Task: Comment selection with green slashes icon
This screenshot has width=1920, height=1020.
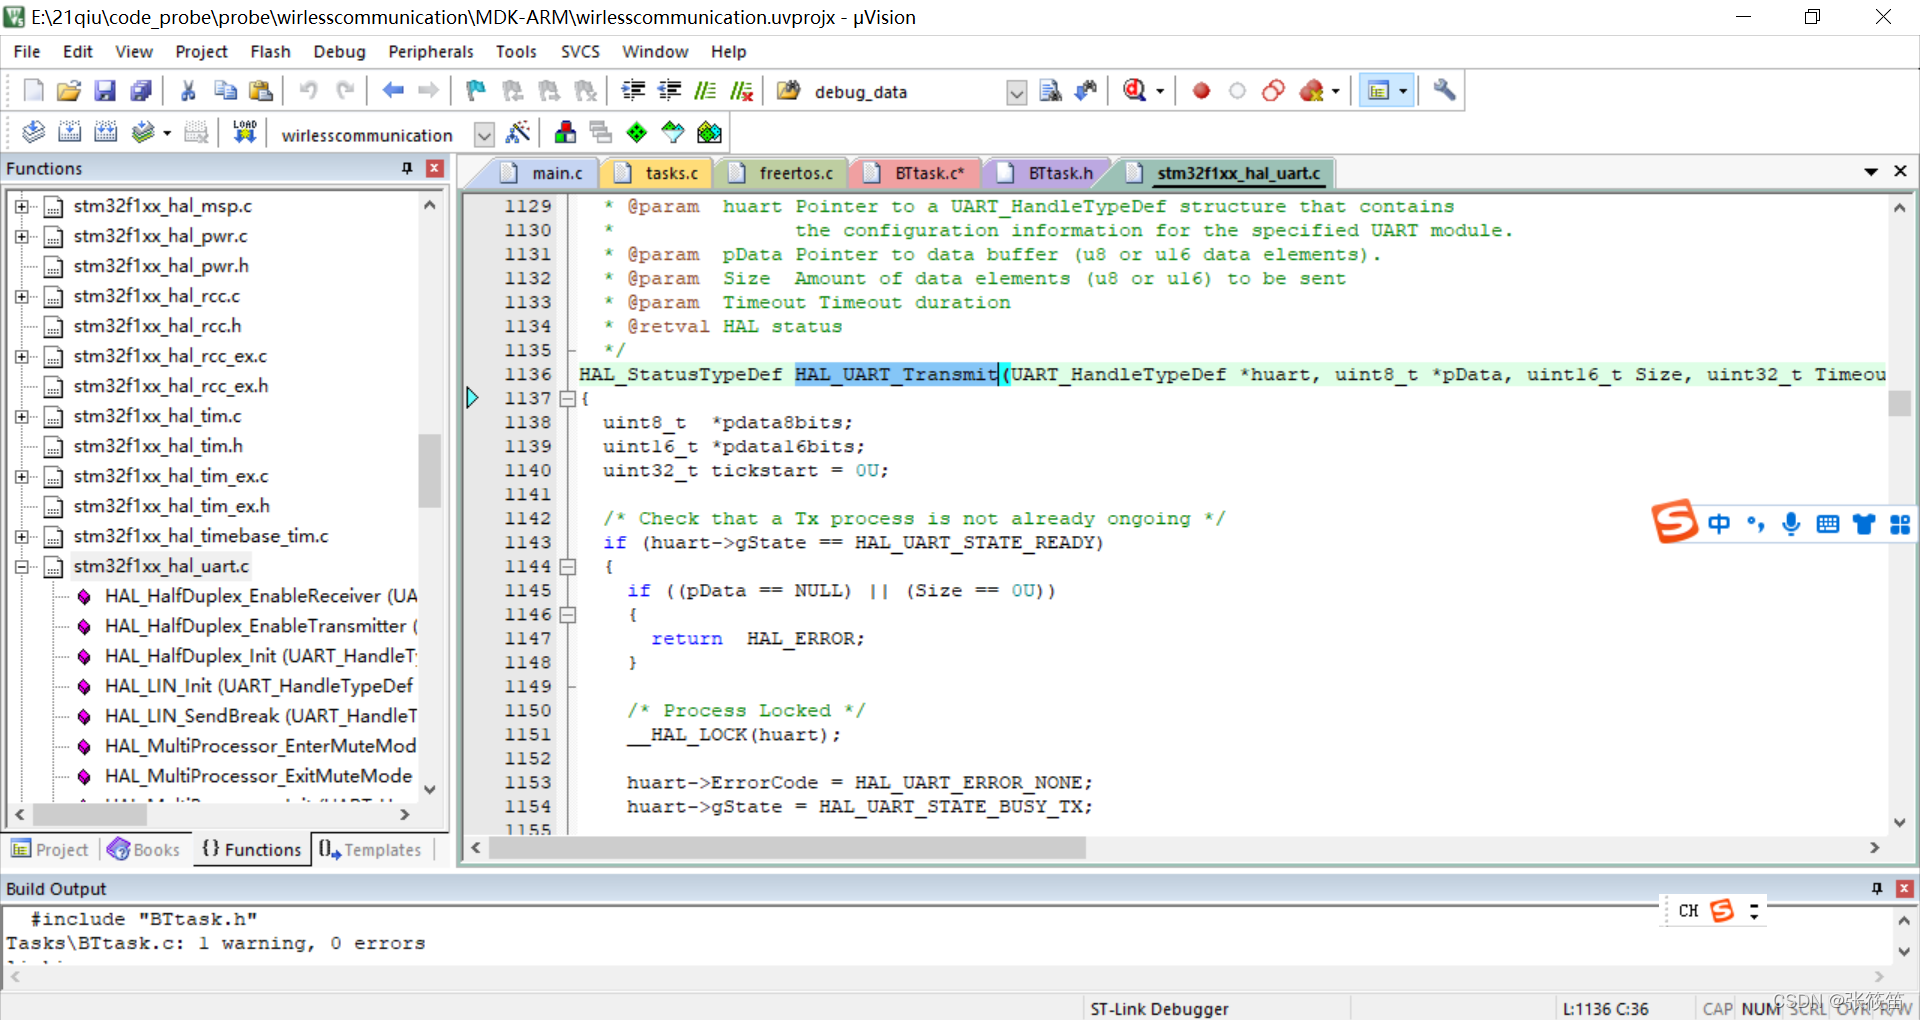Action: pos(705,91)
